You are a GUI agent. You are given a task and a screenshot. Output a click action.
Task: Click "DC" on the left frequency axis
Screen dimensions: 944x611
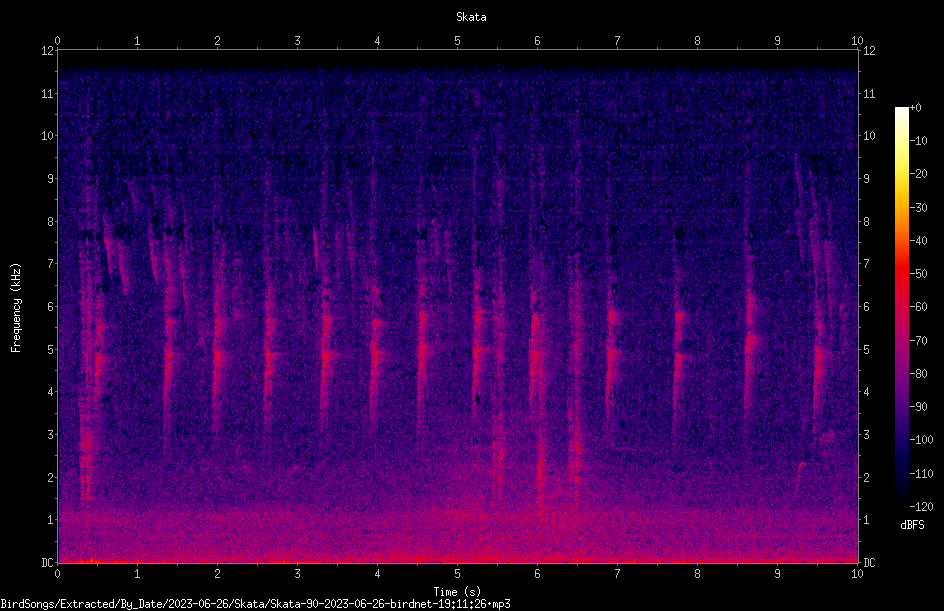coord(47,562)
